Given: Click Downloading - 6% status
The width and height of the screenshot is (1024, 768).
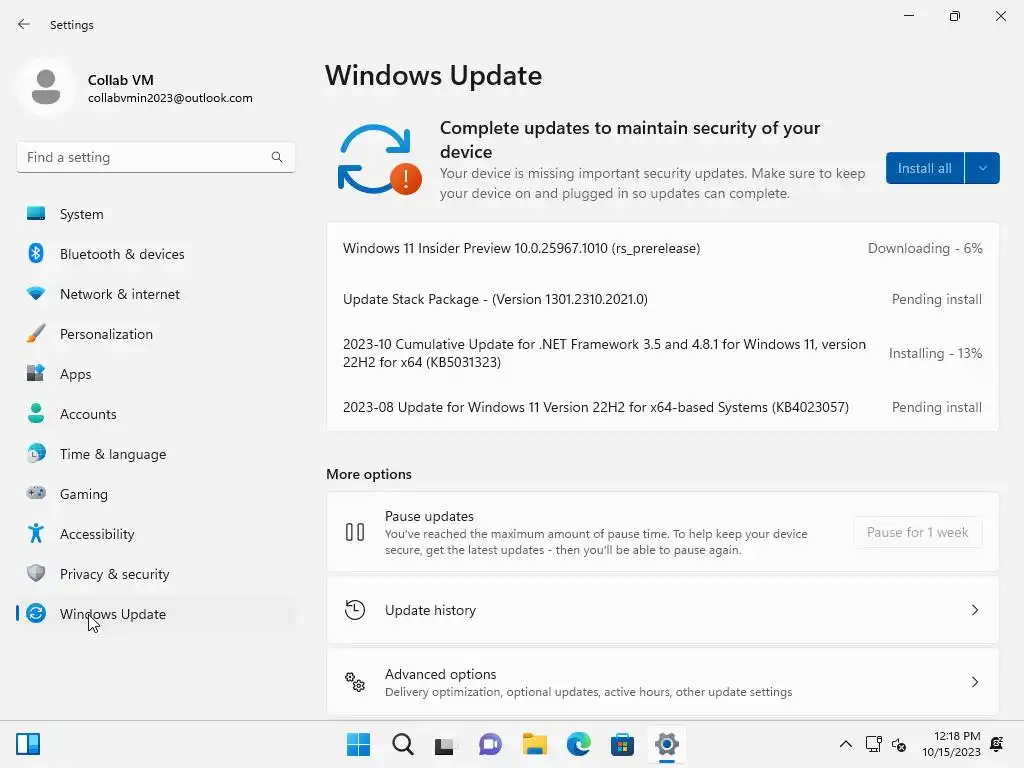Looking at the screenshot, I should (925, 248).
